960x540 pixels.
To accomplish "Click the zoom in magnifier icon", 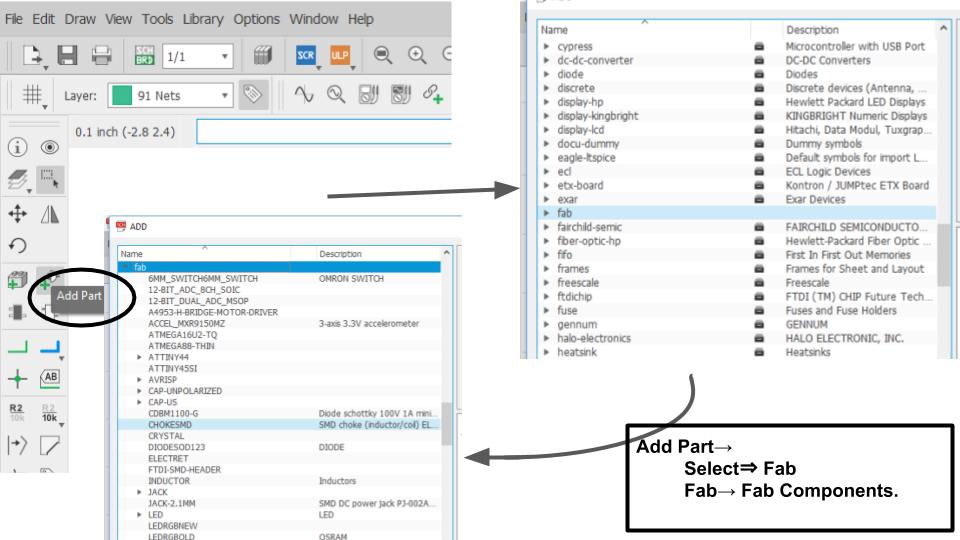I will tap(417, 56).
